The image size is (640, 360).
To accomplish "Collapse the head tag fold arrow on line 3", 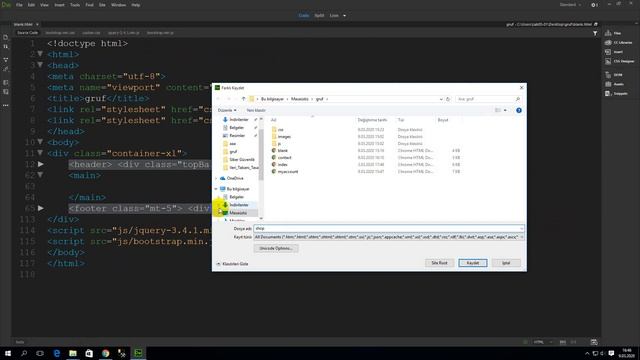I will click(40, 65).
